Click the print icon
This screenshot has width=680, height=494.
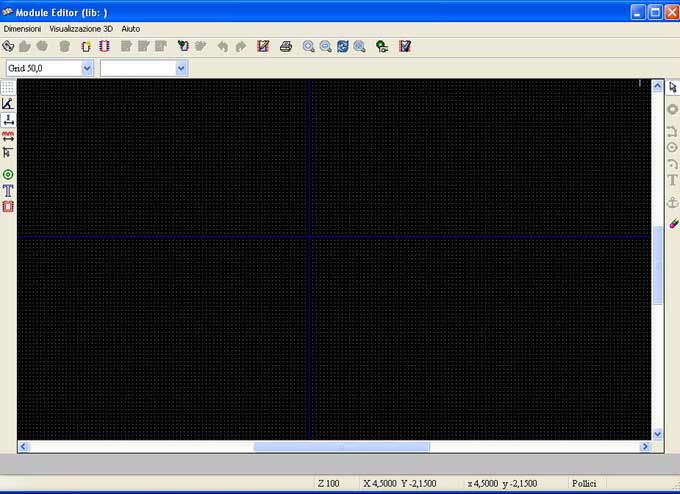[286, 46]
